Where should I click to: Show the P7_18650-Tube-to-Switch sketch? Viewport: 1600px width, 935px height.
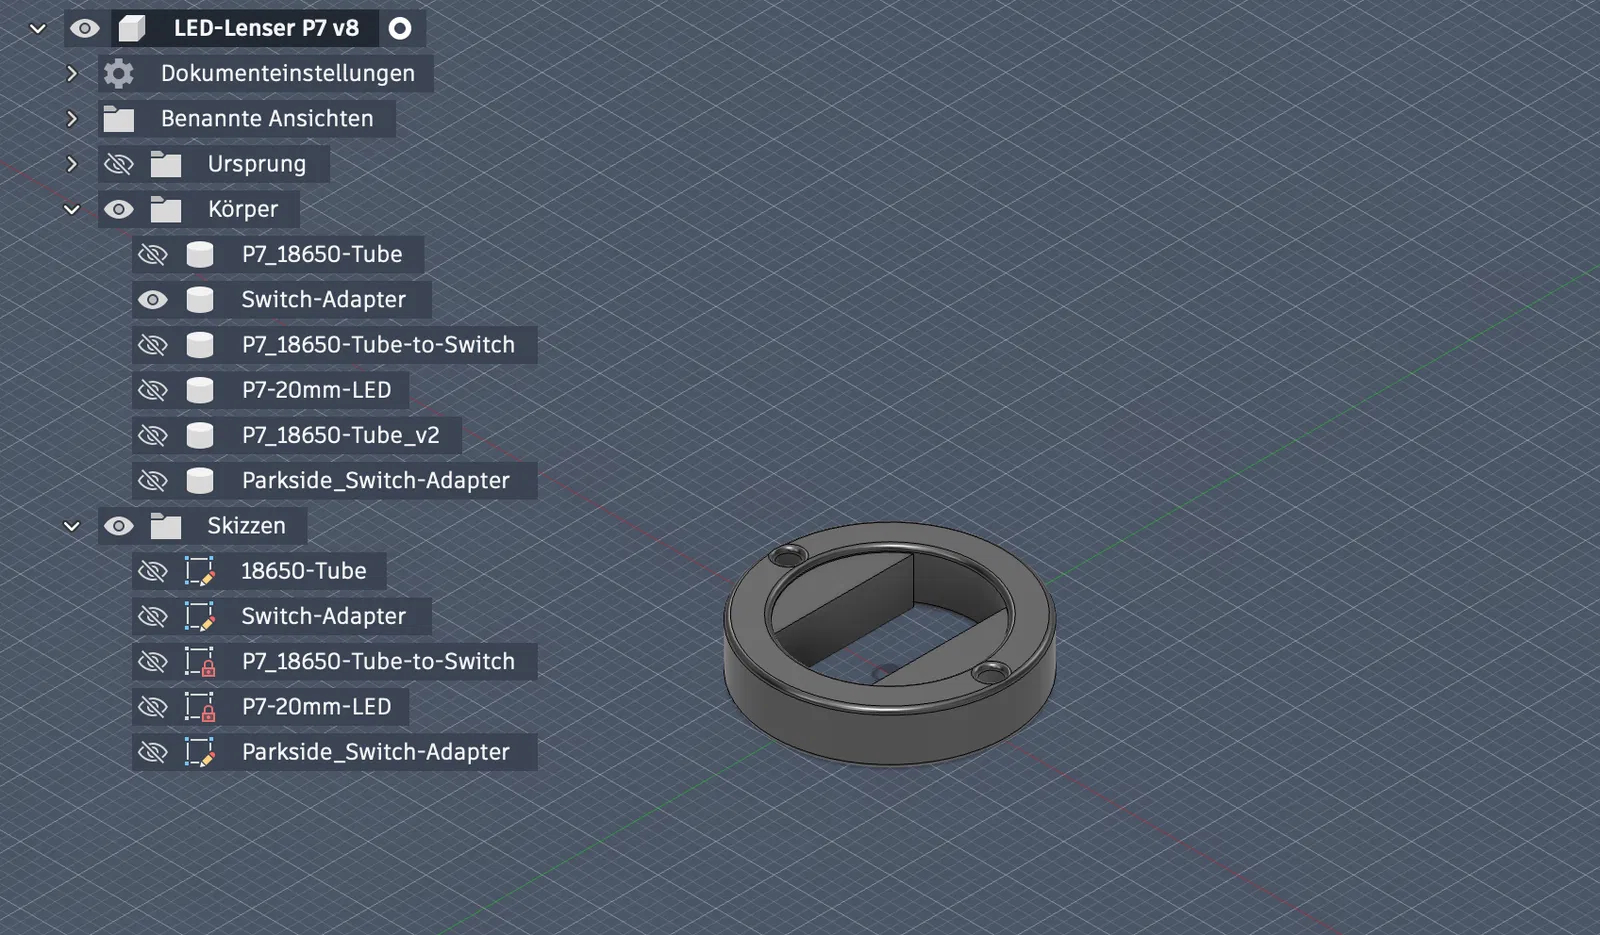pos(153,662)
